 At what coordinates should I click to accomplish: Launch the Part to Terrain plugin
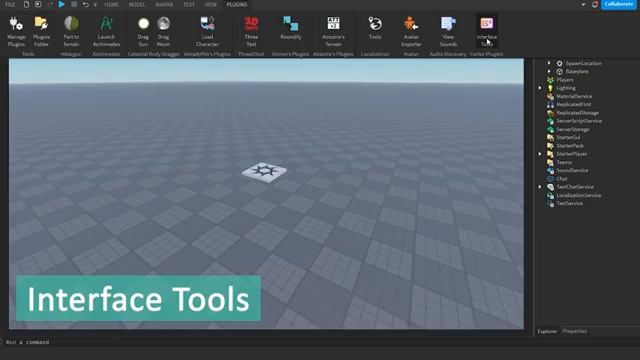click(x=71, y=31)
